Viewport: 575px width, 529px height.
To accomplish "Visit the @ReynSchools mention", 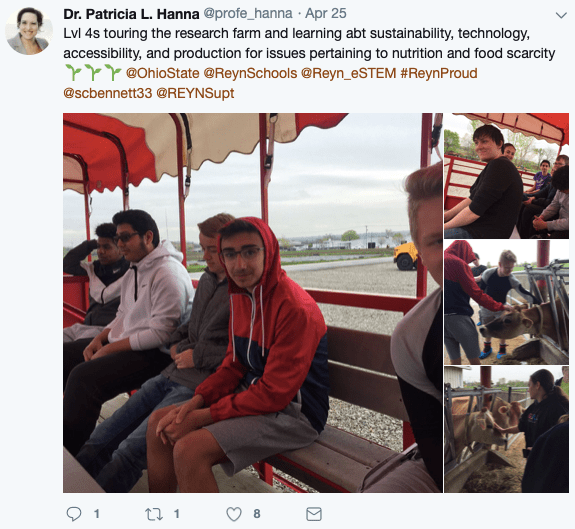I will (x=250, y=73).
